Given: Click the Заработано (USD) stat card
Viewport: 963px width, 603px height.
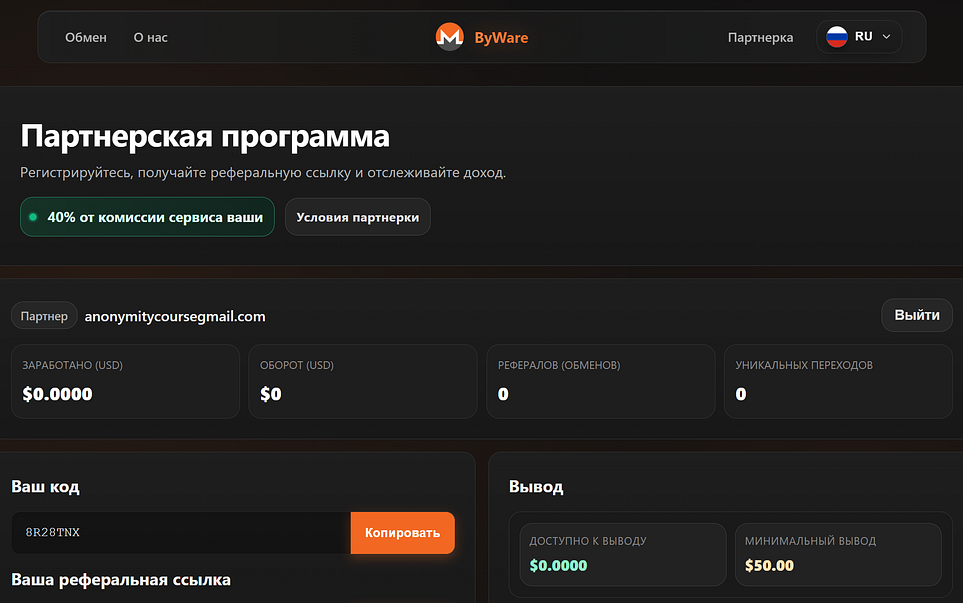Looking at the screenshot, I should tap(125, 381).
